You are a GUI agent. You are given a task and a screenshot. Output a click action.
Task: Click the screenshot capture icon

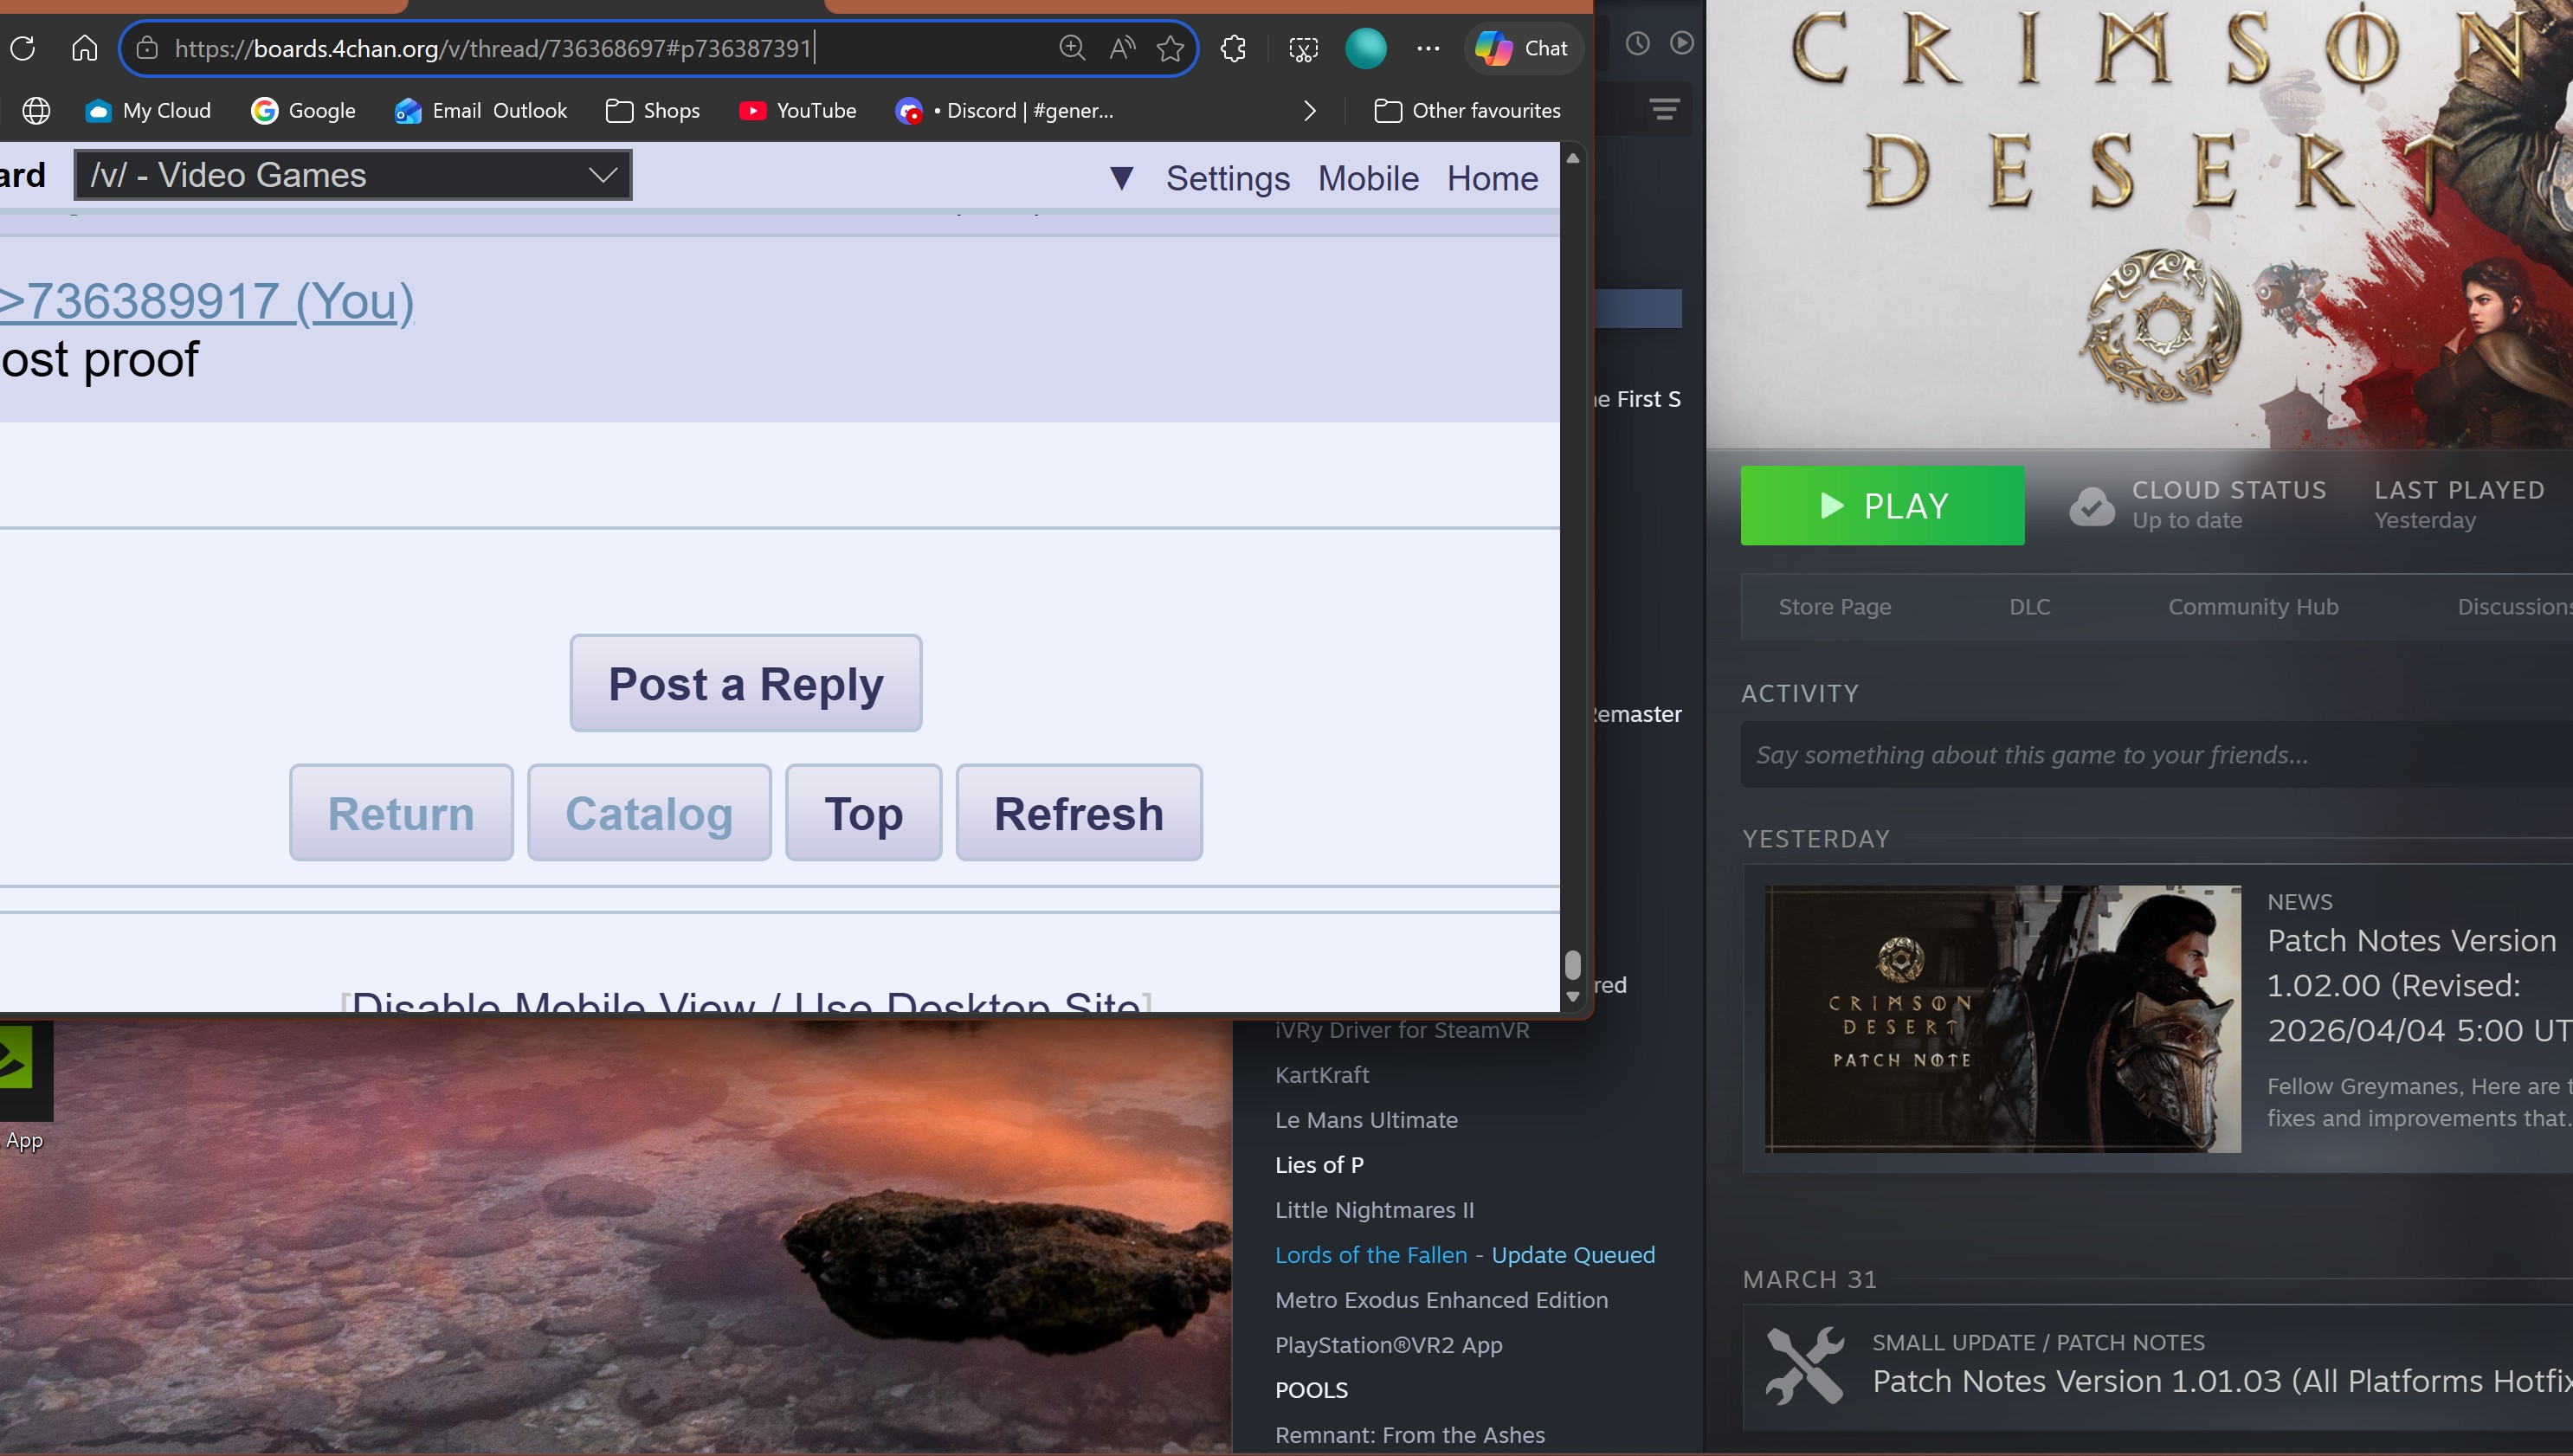point(1303,48)
